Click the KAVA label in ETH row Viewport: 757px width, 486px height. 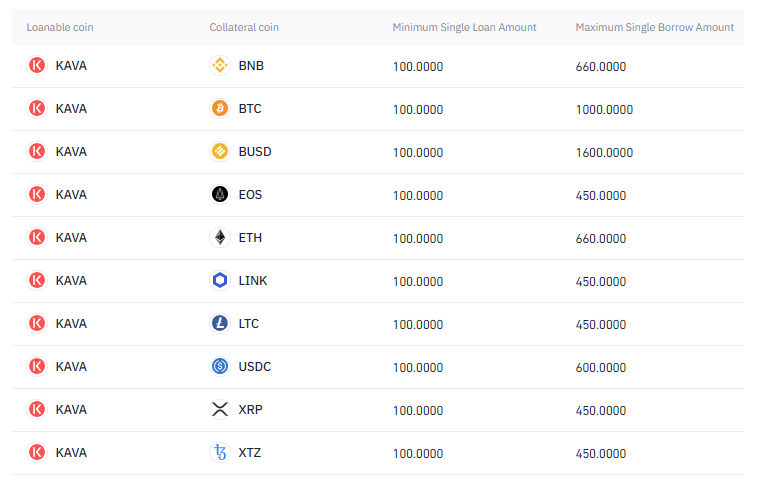[71, 237]
